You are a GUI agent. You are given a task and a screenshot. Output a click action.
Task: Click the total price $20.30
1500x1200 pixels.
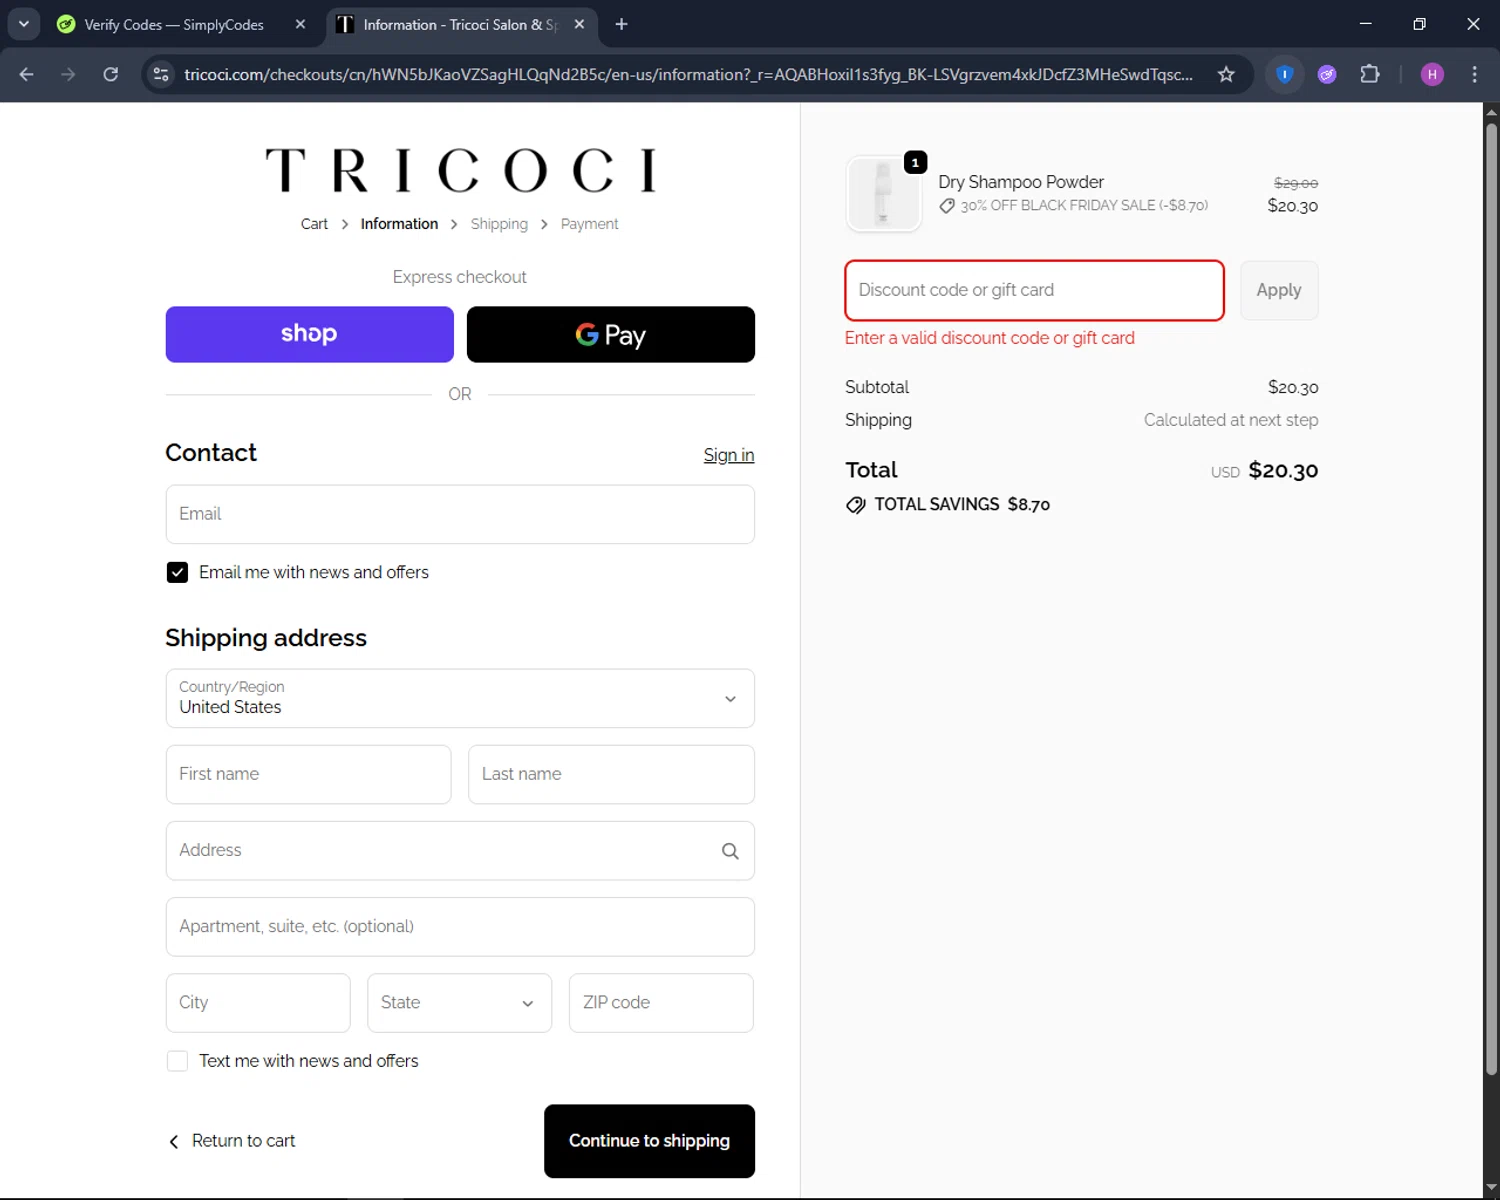[x=1283, y=471]
